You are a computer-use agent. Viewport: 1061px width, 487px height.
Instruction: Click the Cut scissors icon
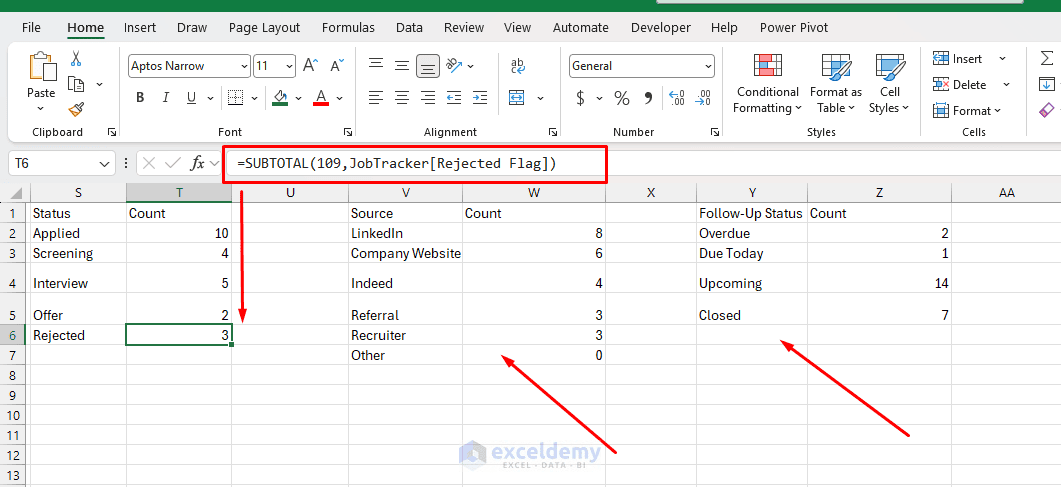click(x=76, y=59)
